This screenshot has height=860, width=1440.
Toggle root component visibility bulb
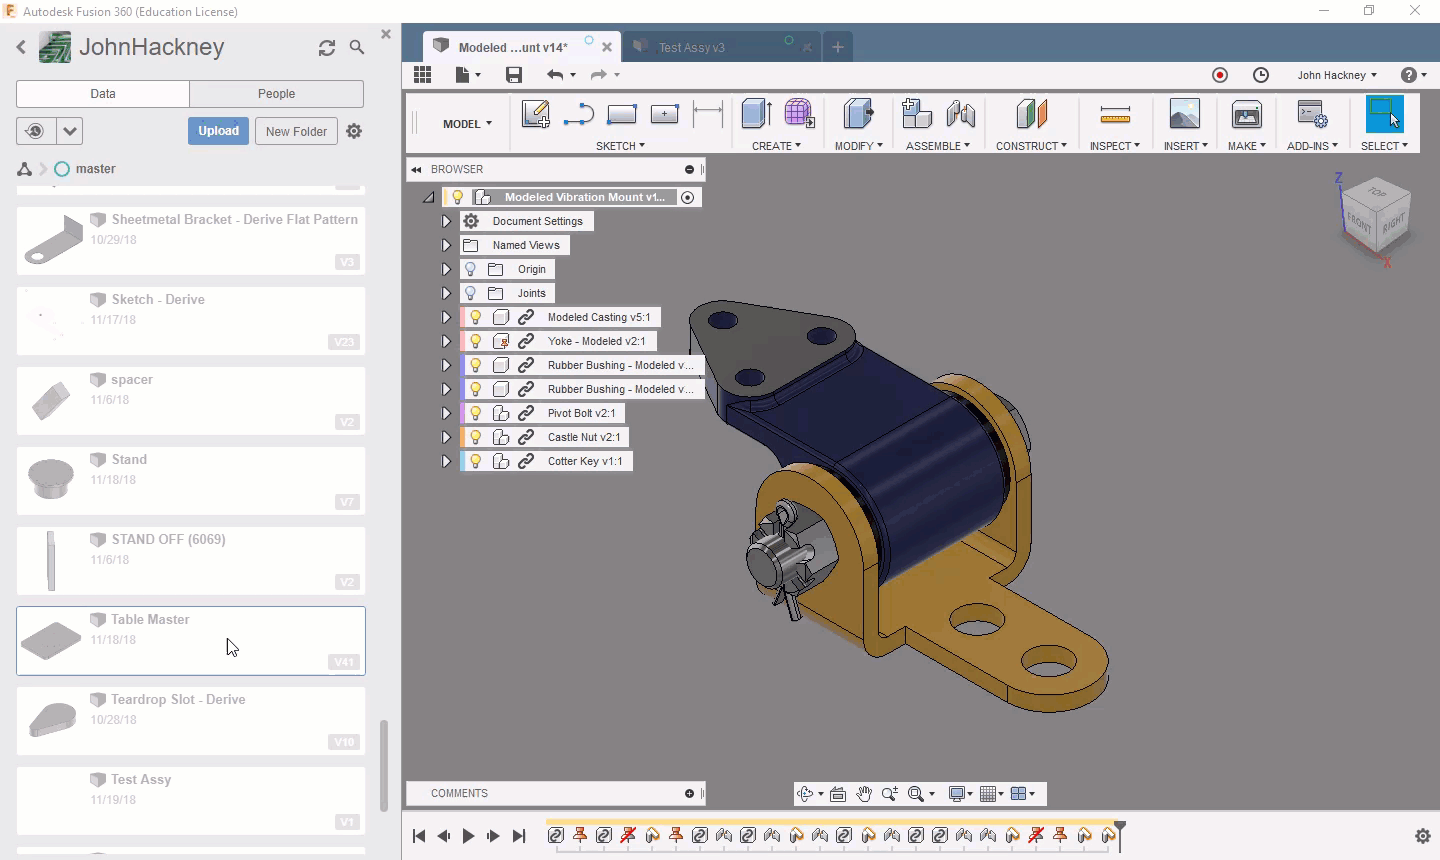[458, 197]
